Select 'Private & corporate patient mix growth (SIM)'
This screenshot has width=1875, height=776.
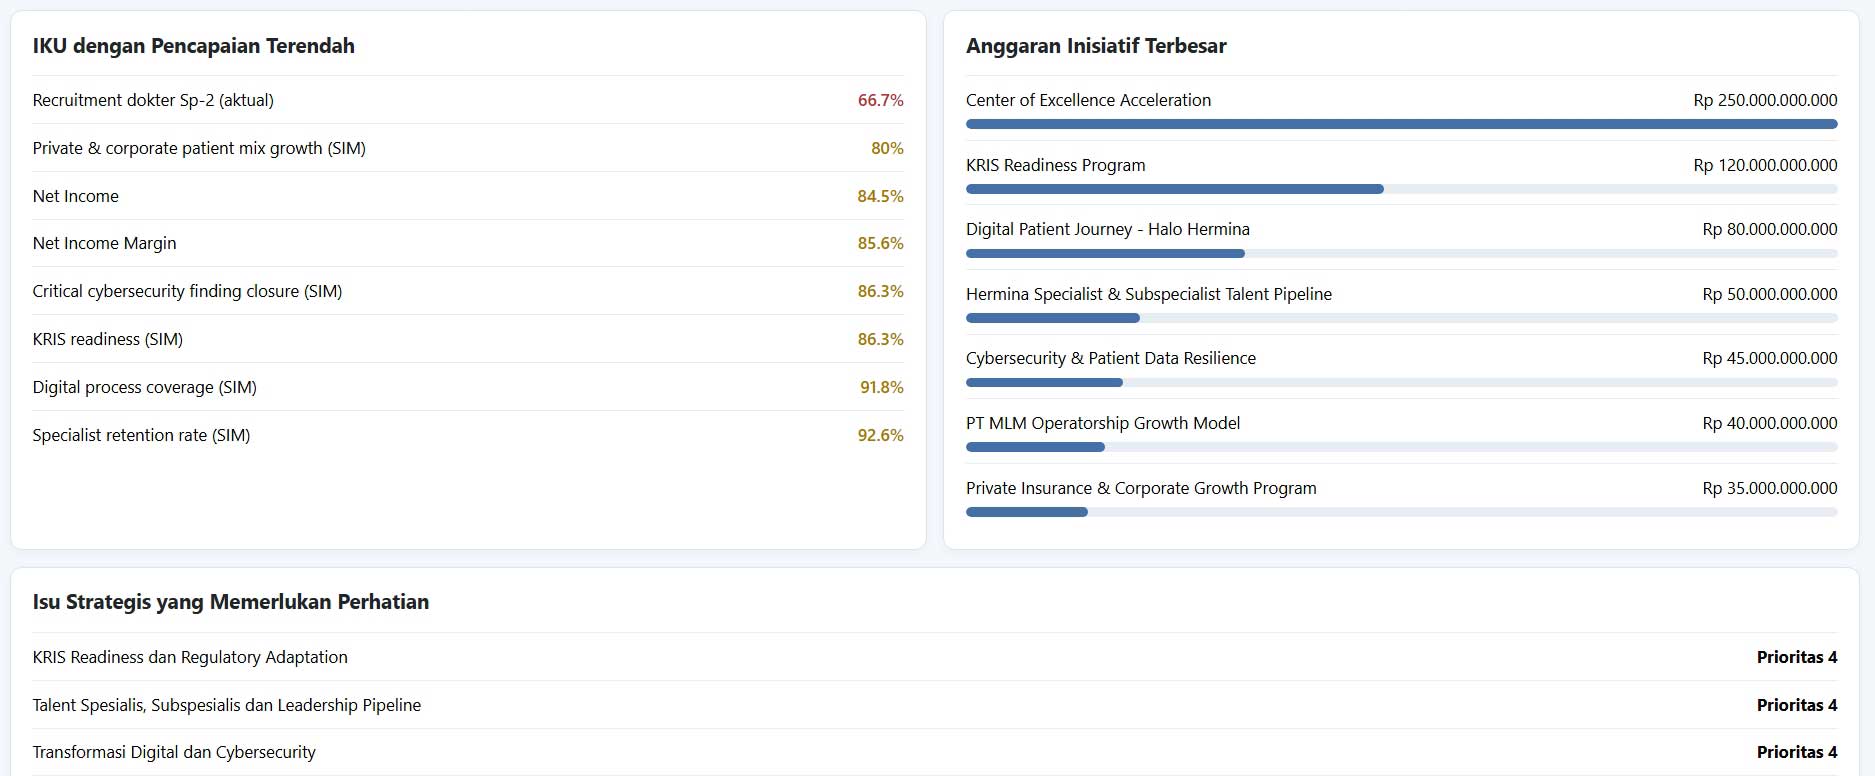pos(199,148)
